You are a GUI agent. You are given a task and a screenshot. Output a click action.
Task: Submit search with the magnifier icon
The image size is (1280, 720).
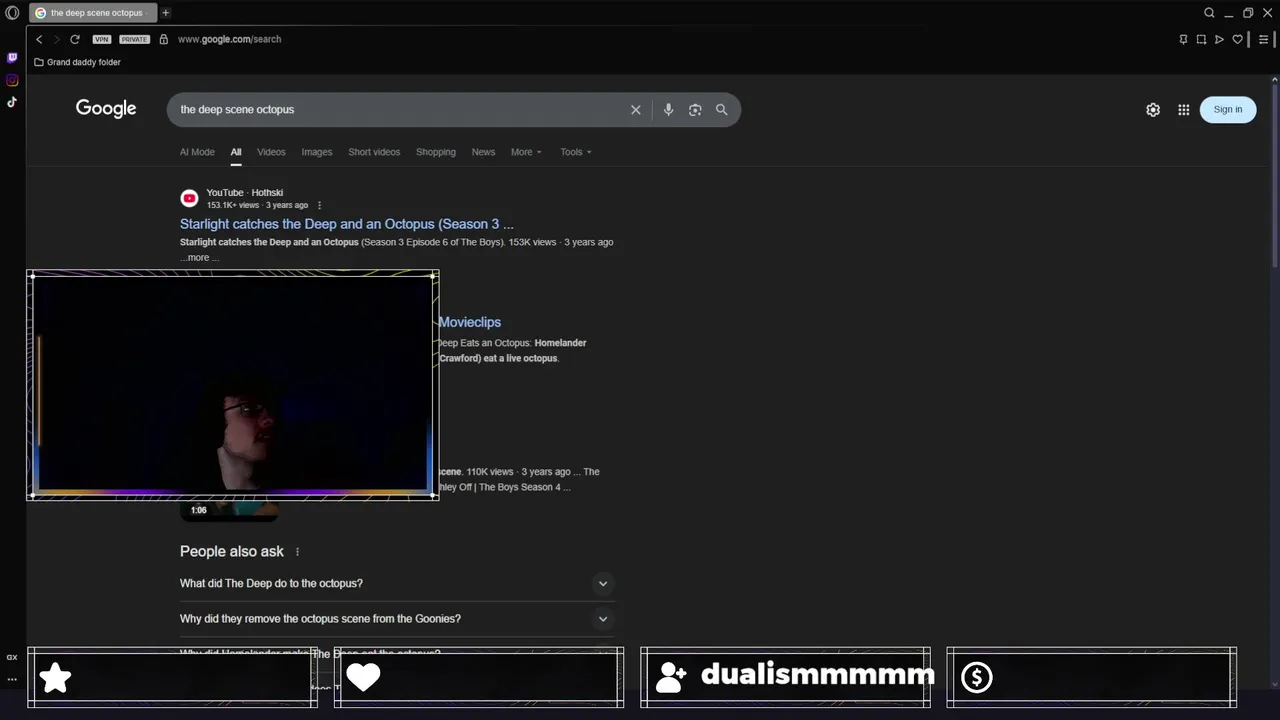pos(721,110)
